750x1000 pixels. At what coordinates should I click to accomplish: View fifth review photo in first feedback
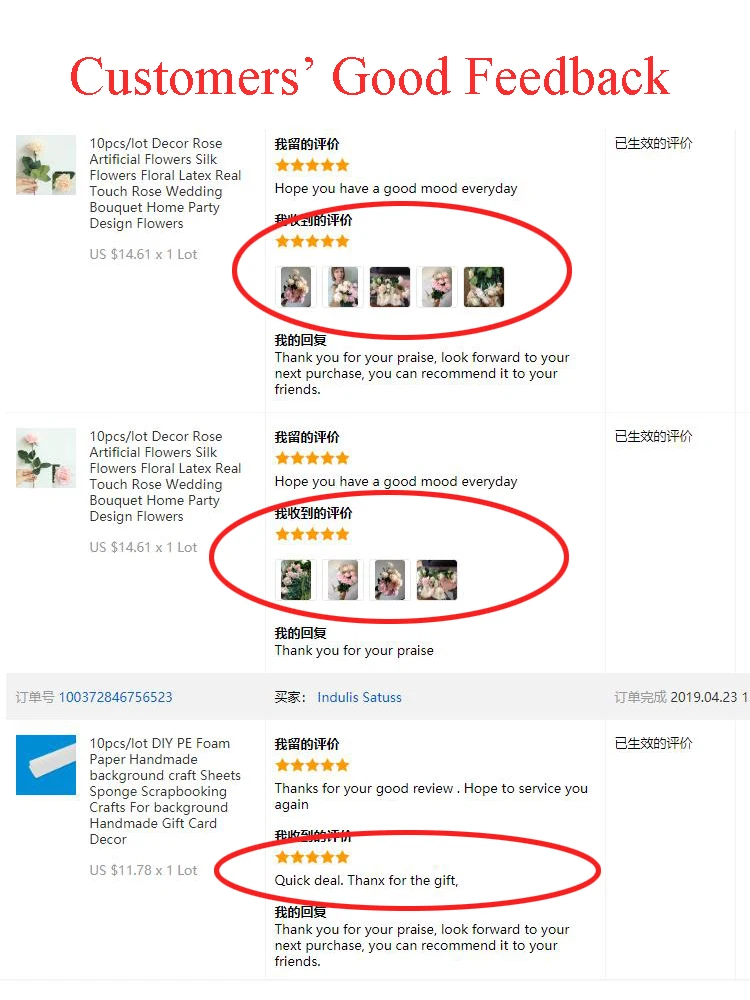click(484, 287)
